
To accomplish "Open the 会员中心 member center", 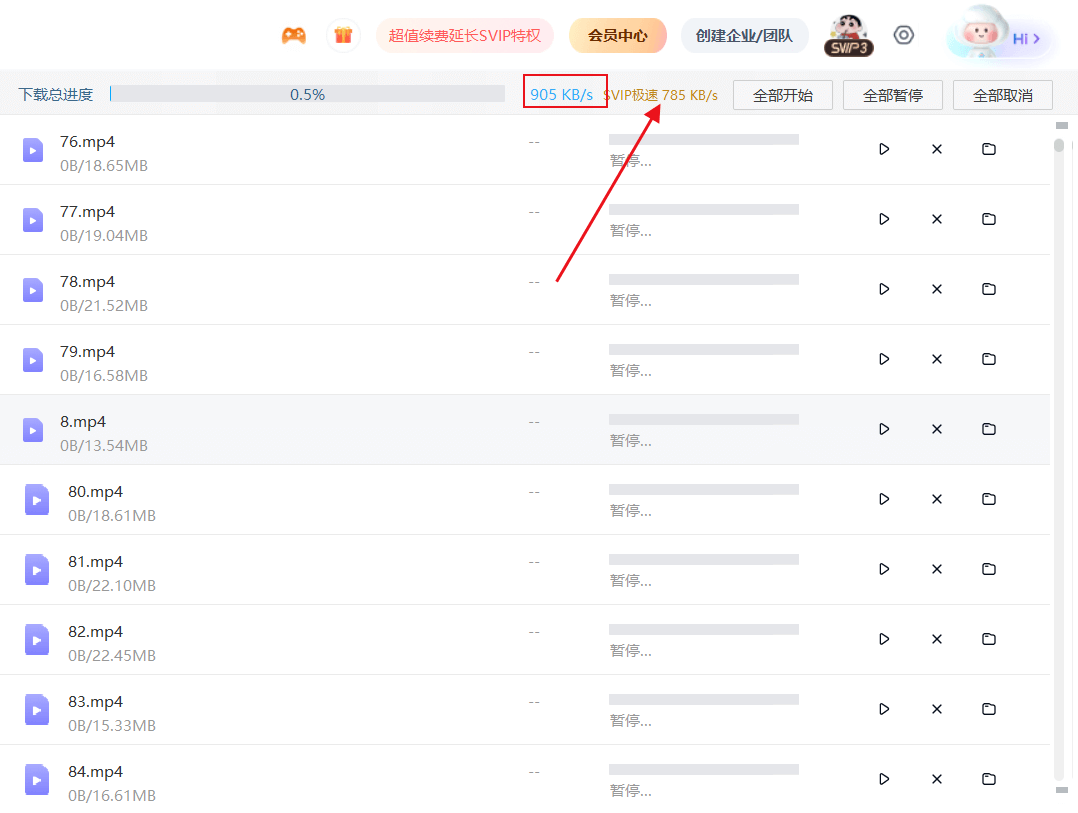I will click(617, 35).
